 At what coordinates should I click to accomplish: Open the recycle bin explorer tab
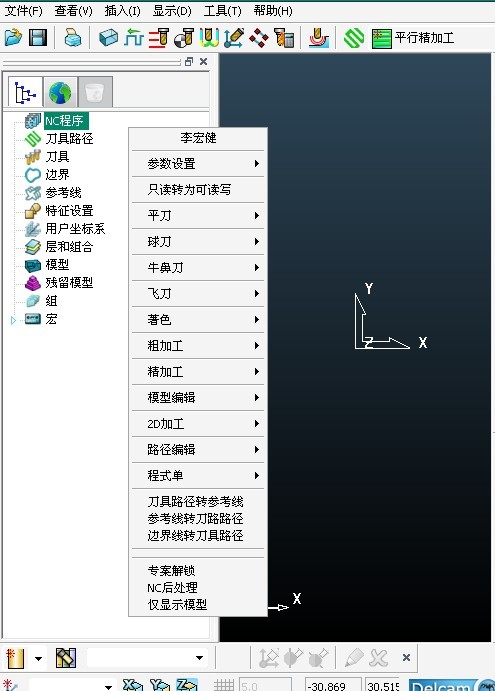[x=95, y=92]
